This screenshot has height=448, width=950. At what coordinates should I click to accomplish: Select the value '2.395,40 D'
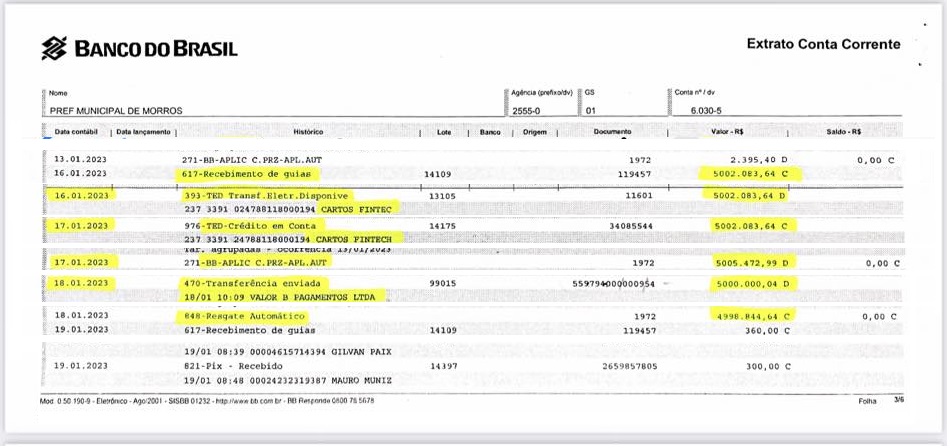(x=759, y=160)
